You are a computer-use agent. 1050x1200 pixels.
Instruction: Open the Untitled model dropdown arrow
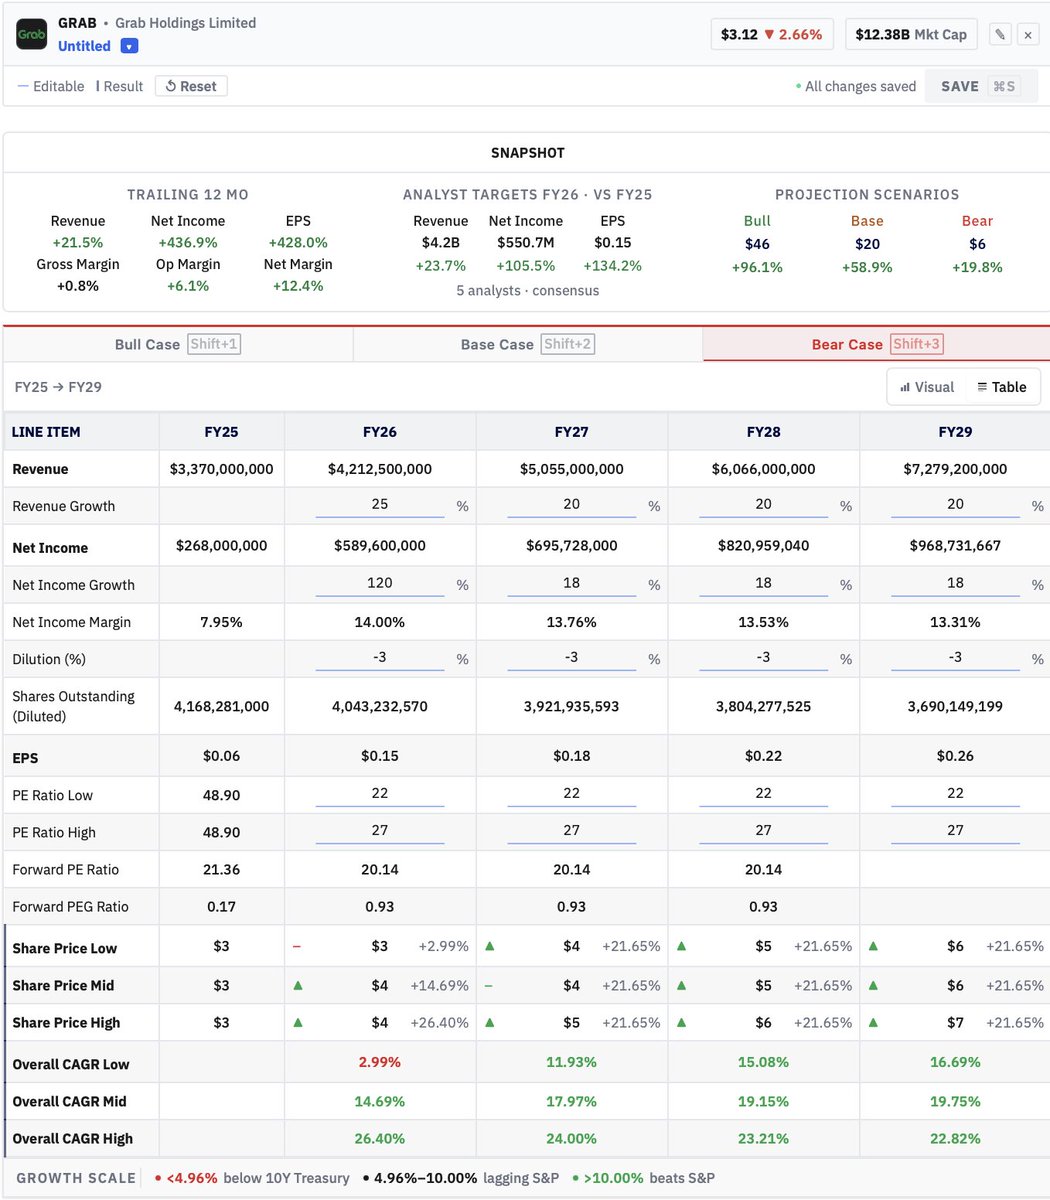coord(129,46)
